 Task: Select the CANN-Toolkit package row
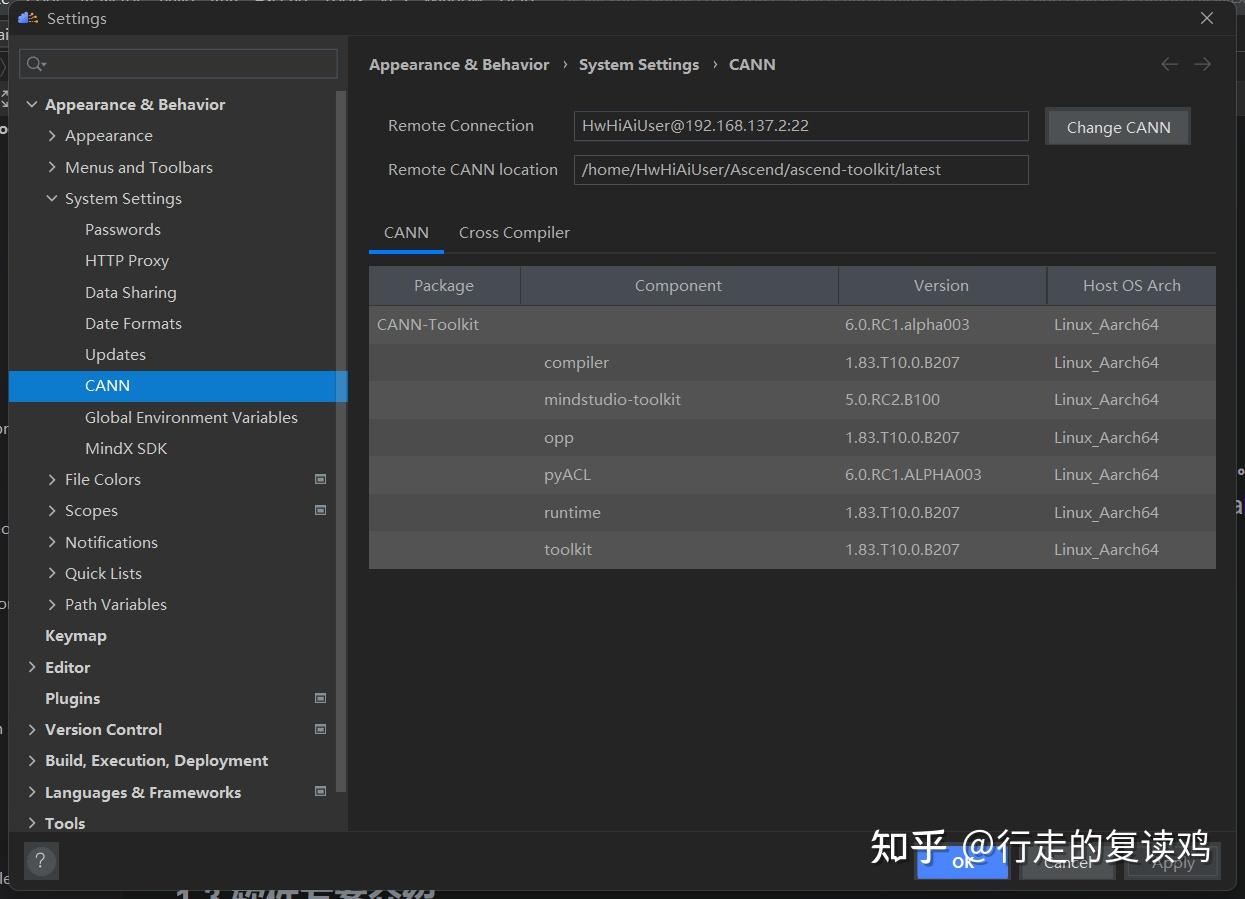pyautogui.click(x=792, y=324)
